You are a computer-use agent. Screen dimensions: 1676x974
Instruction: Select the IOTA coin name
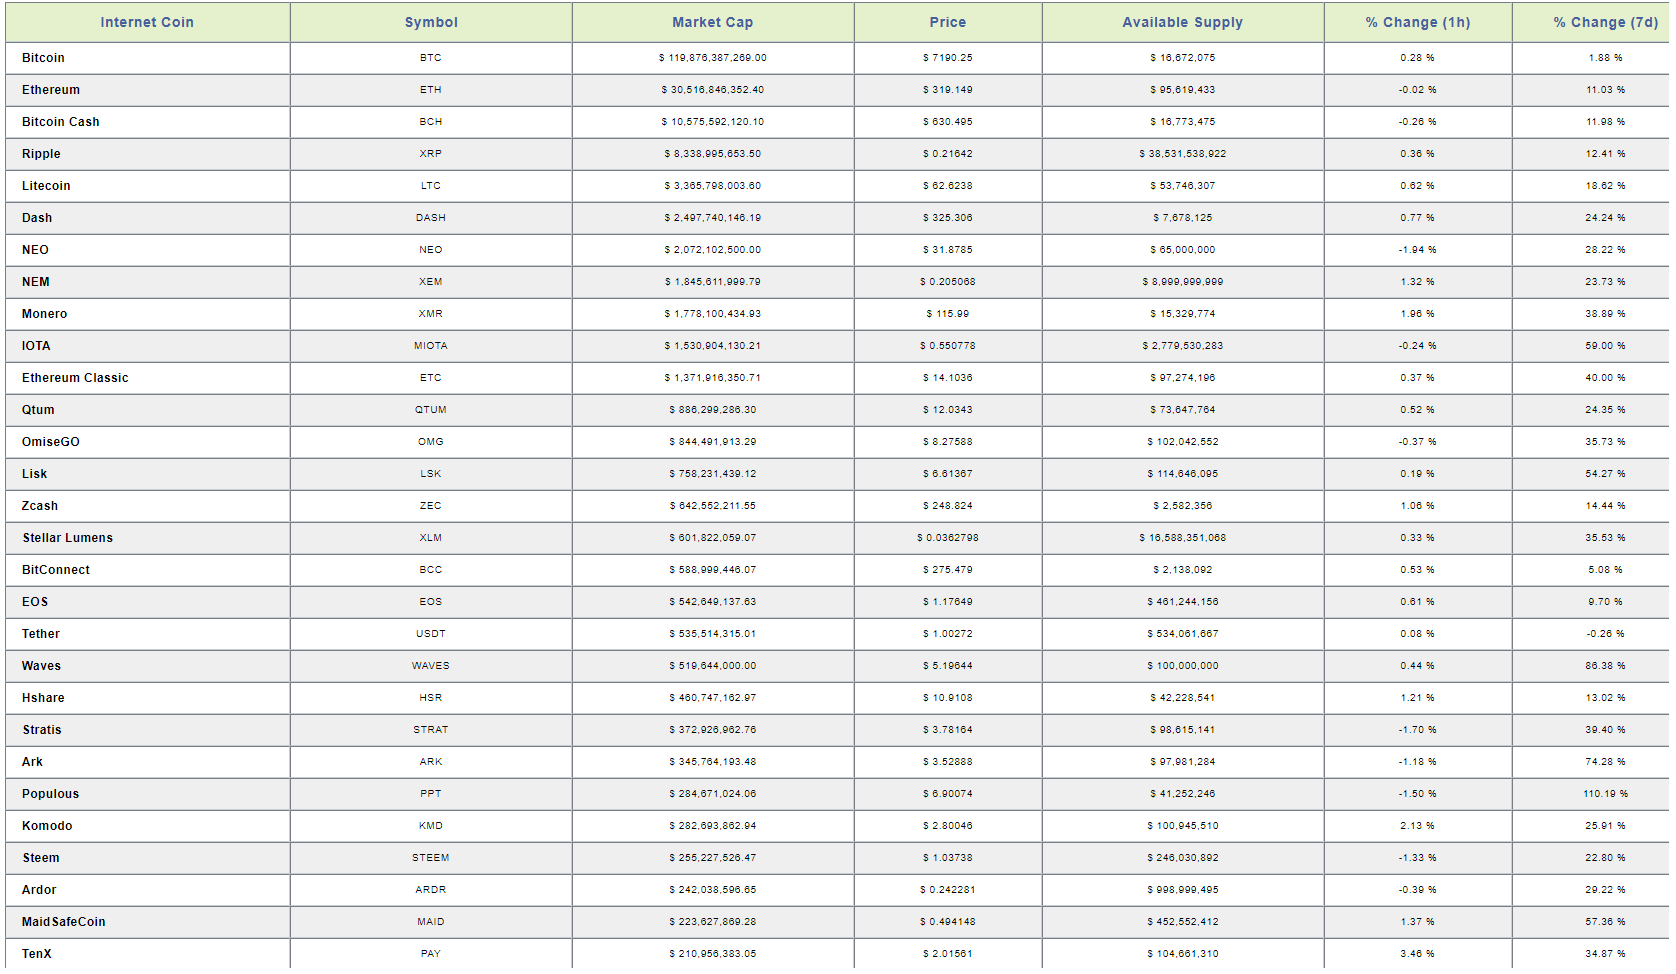pos(36,346)
